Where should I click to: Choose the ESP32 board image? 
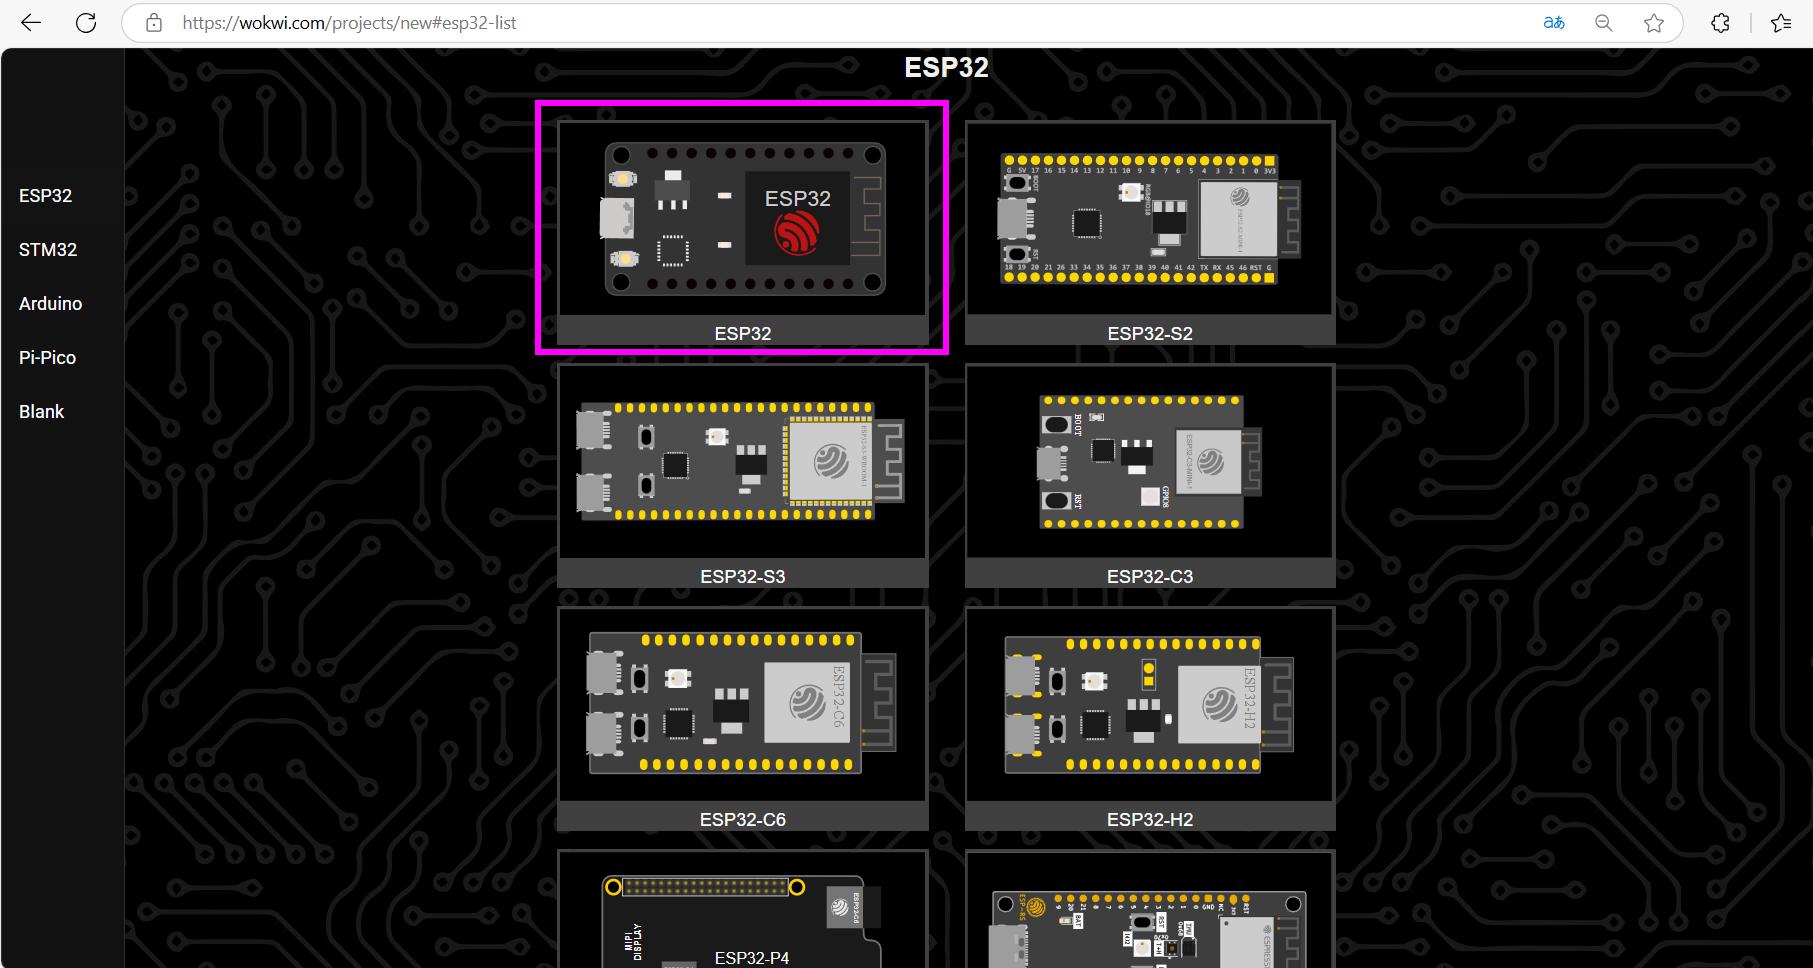743,219
